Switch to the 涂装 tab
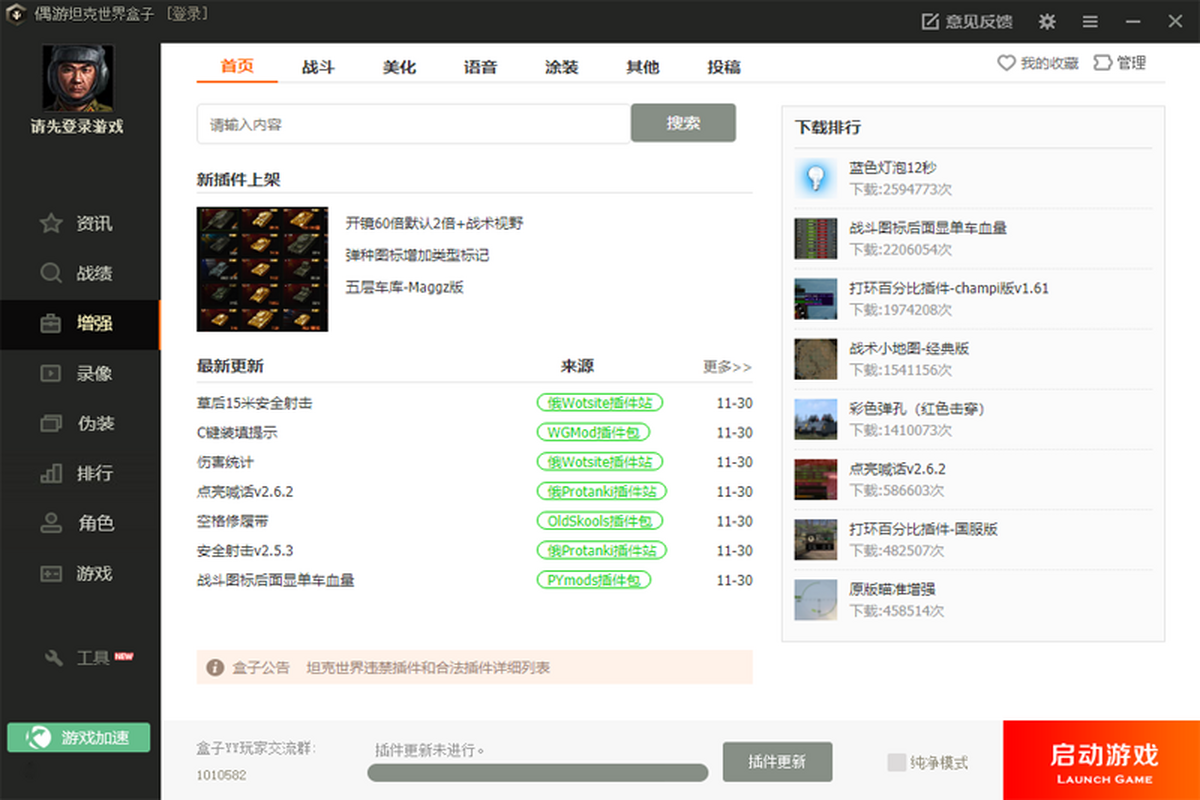This screenshot has width=1200, height=800. coord(561,67)
